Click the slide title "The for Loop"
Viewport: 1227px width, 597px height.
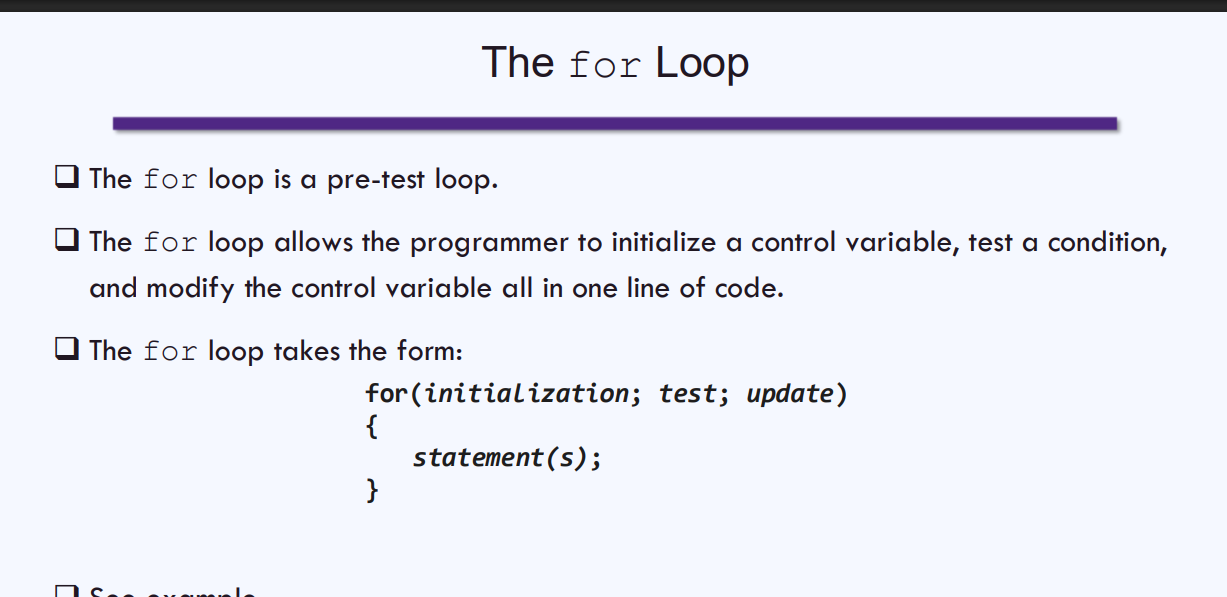(x=614, y=63)
